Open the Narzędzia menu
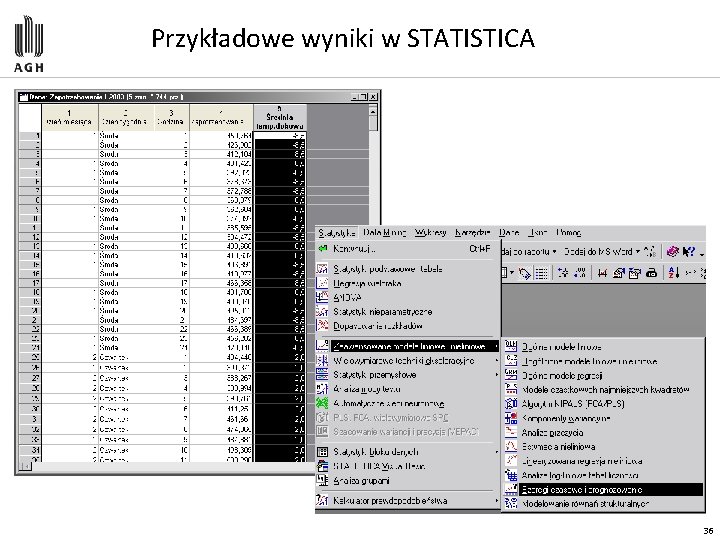The height and width of the screenshot is (540, 720). [x=472, y=233]
